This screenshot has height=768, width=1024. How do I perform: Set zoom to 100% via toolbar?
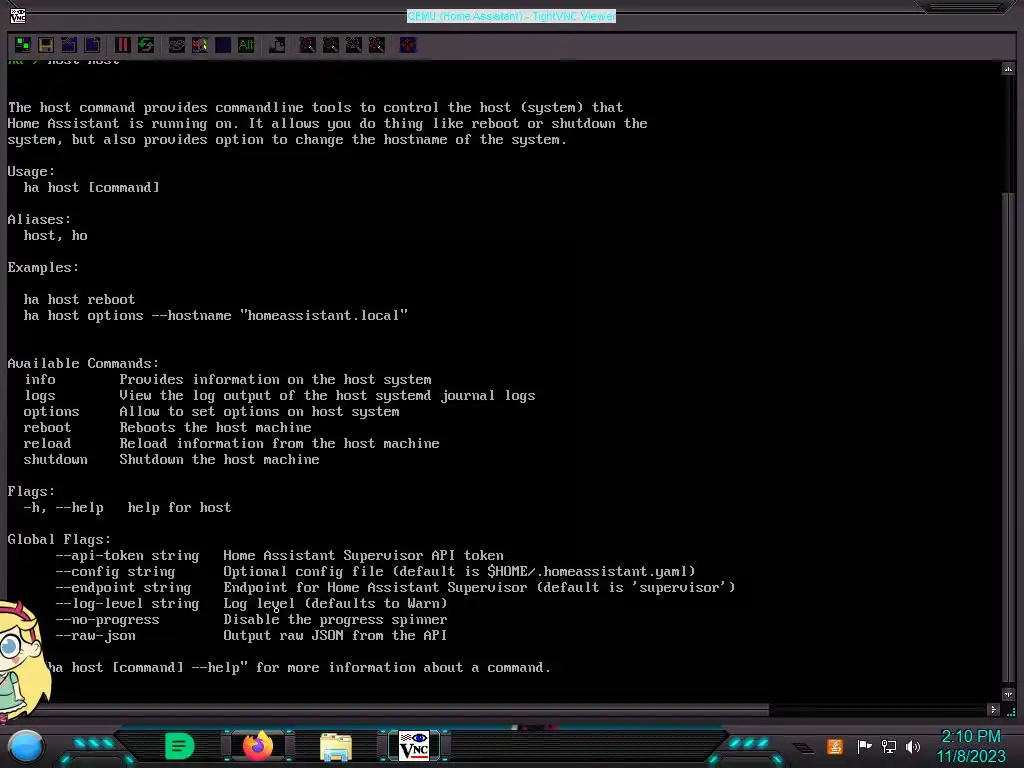353,44
